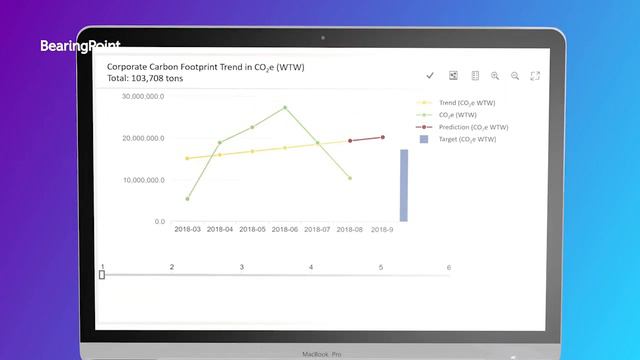Open the chart share/structure icon
Screen dimensions: 640x360
click(x=453, y=76)
